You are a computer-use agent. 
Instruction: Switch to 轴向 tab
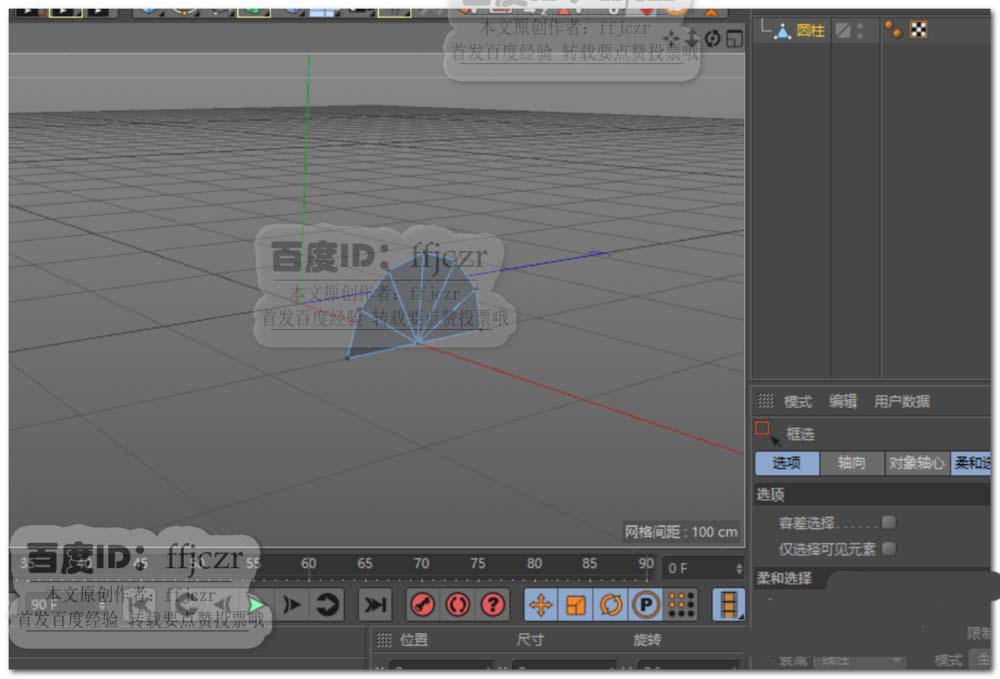[851, 463]
